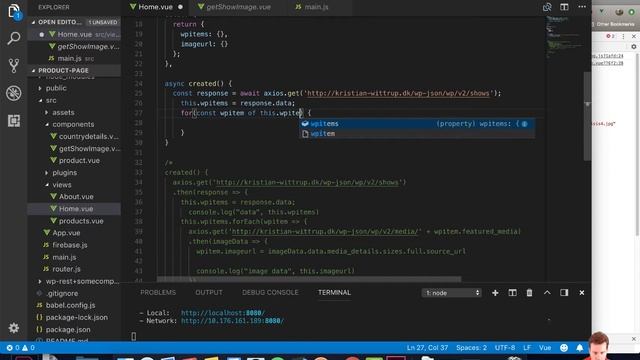Collapse the views folder
Viewport: 640px width, 360px height.
point(62,185)
